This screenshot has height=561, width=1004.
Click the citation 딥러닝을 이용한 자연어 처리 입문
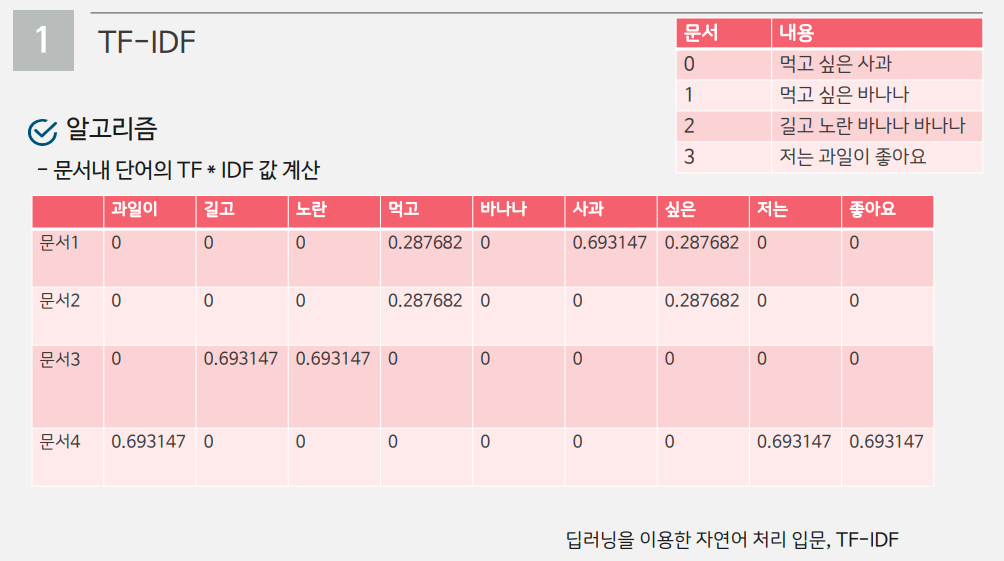coord(698,540)
